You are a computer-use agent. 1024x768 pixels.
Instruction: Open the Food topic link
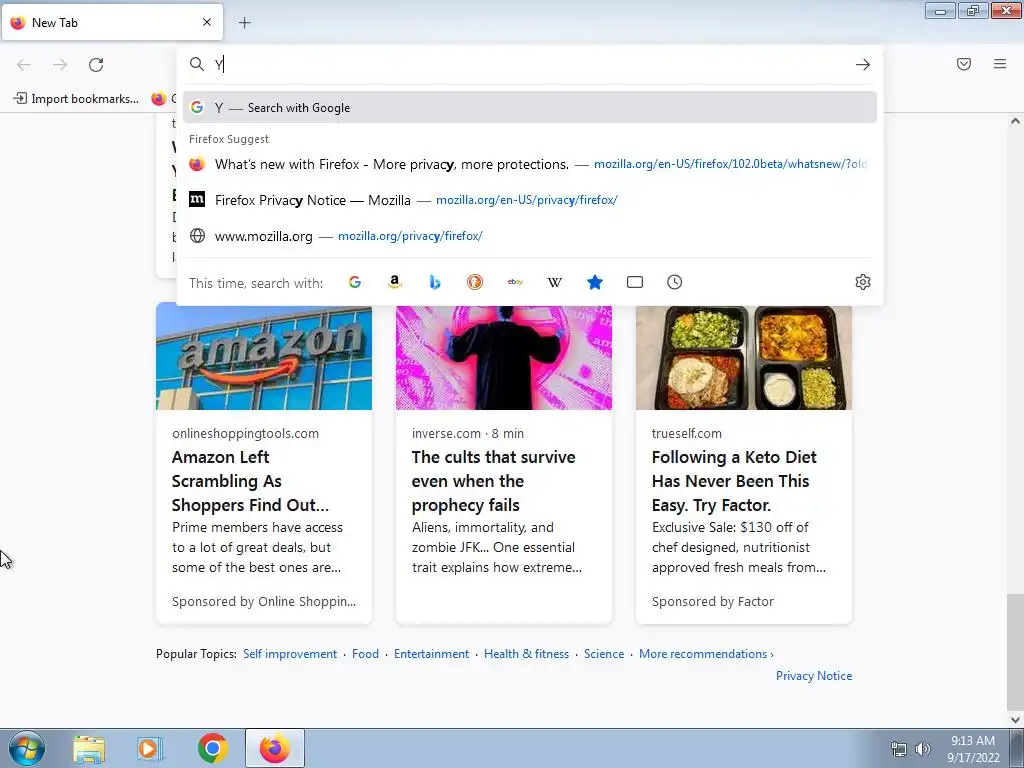pos(365,654)
